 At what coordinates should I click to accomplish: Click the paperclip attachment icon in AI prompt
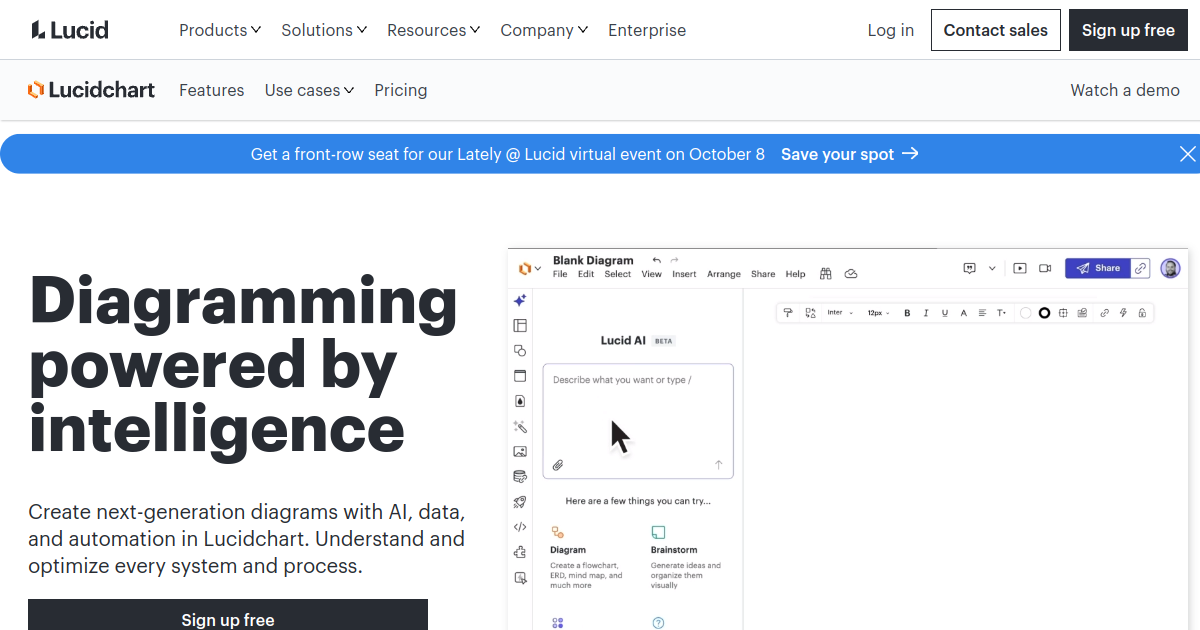[558, 465]
